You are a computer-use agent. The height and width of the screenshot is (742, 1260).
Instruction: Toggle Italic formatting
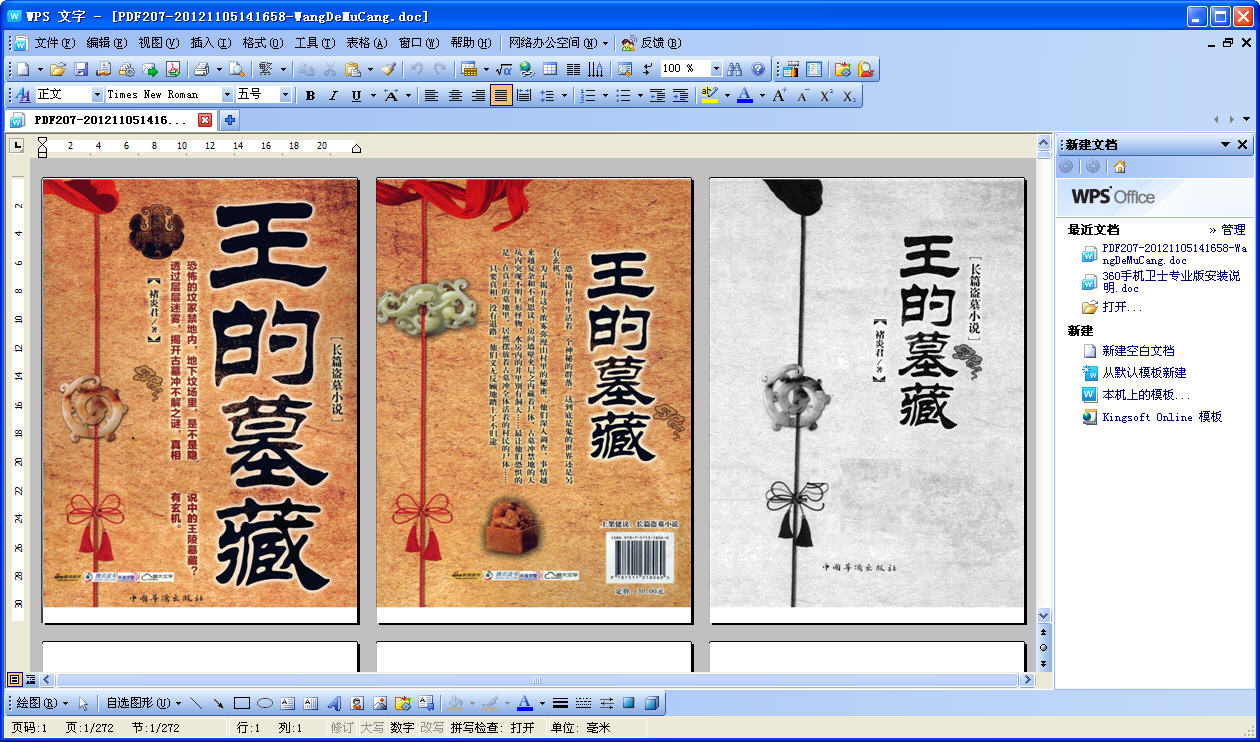pos(333,95)
